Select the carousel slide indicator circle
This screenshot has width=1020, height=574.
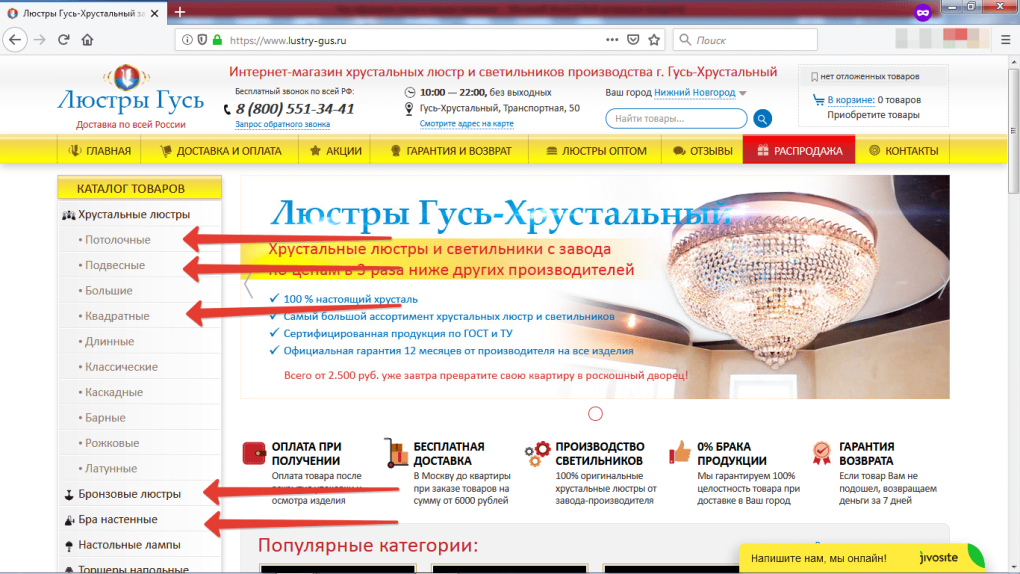coord(595,413)
